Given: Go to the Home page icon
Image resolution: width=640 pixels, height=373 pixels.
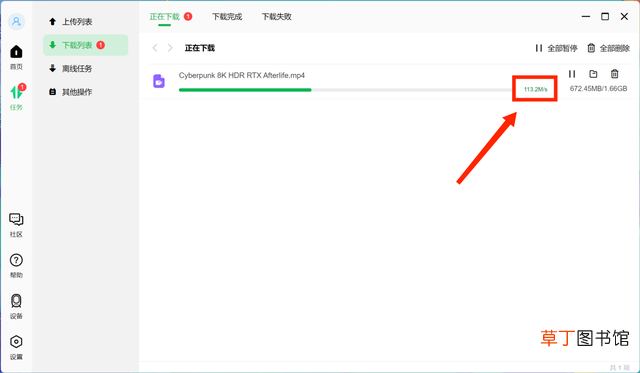Looking at the screenshot, I should (x=16, y=52).
